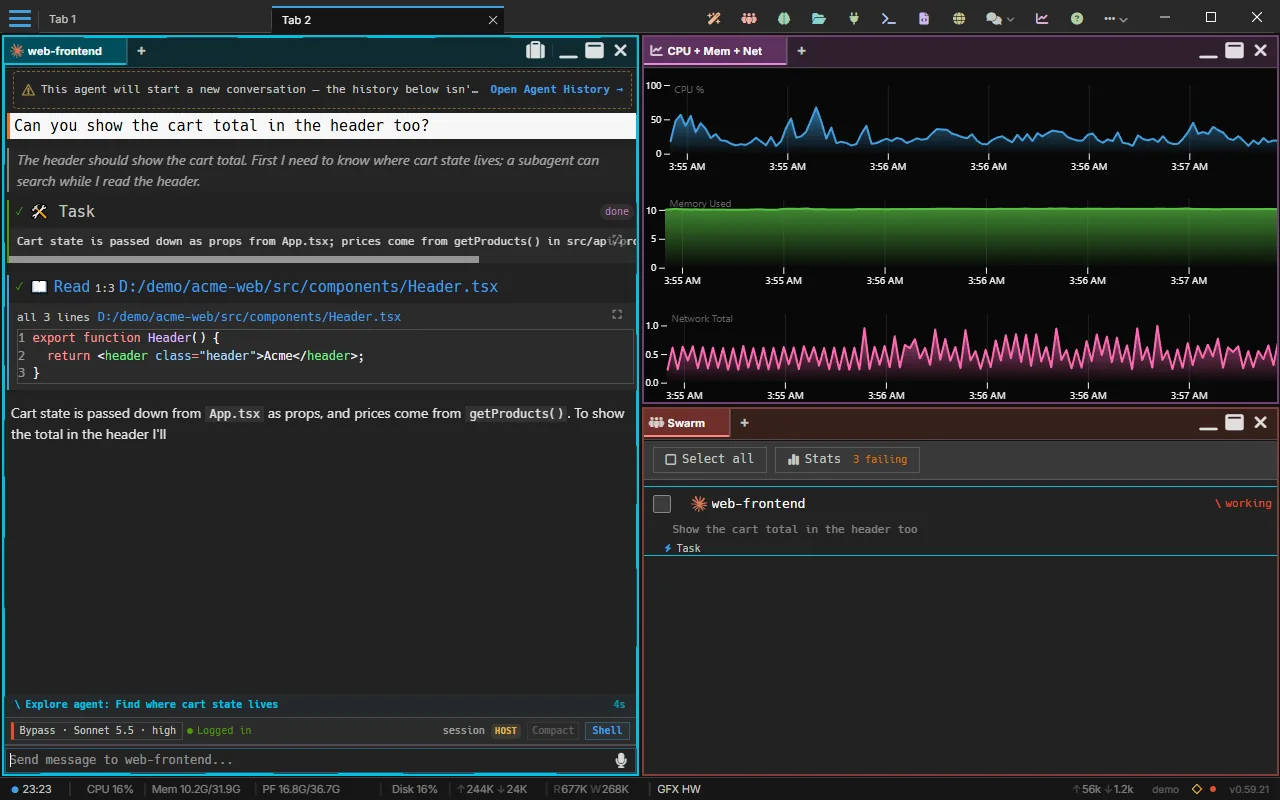
Task: Check the web-frontend agent checkbox
Action: 661,504
